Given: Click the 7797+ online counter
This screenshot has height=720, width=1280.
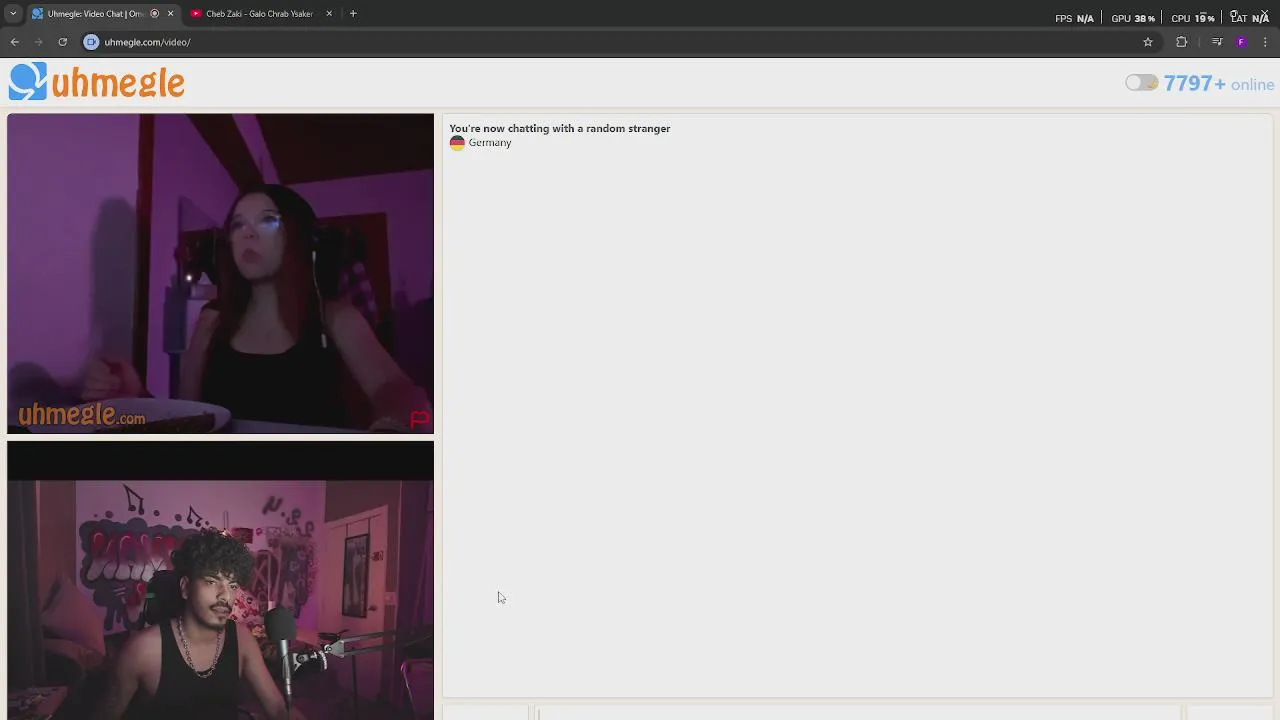Looking at the screenshot, I should [x=1219, y=84].
